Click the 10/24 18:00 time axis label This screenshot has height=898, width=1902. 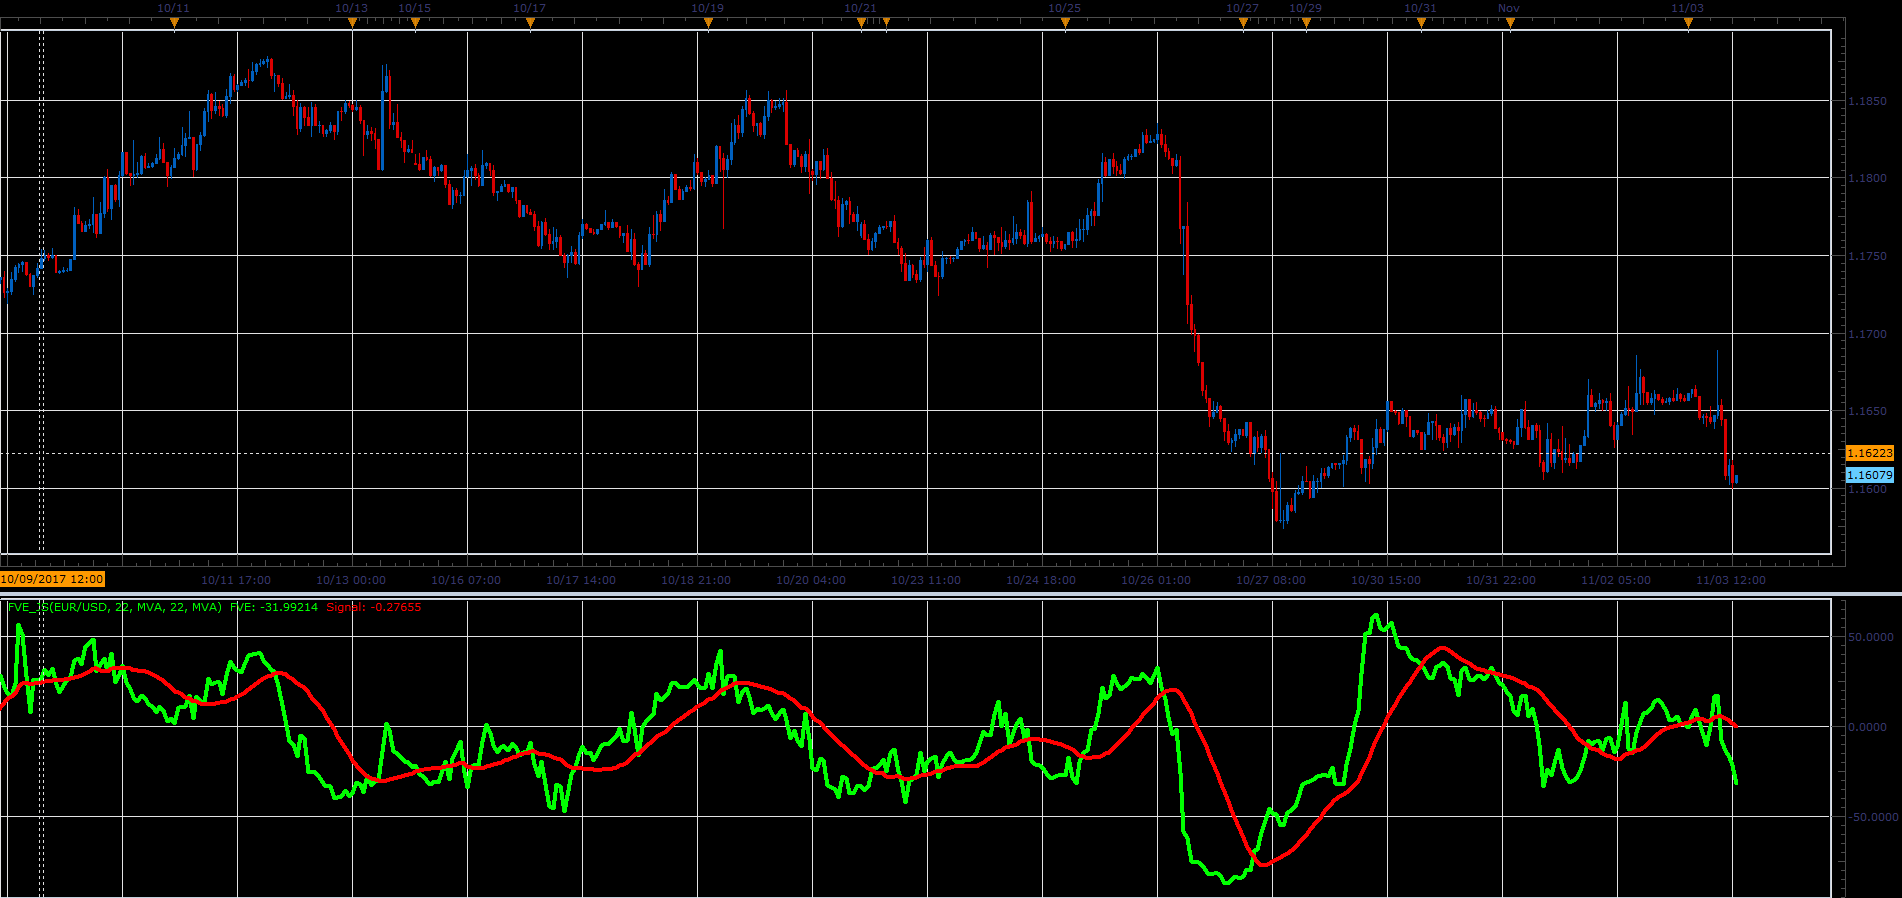pos(1041,580)
